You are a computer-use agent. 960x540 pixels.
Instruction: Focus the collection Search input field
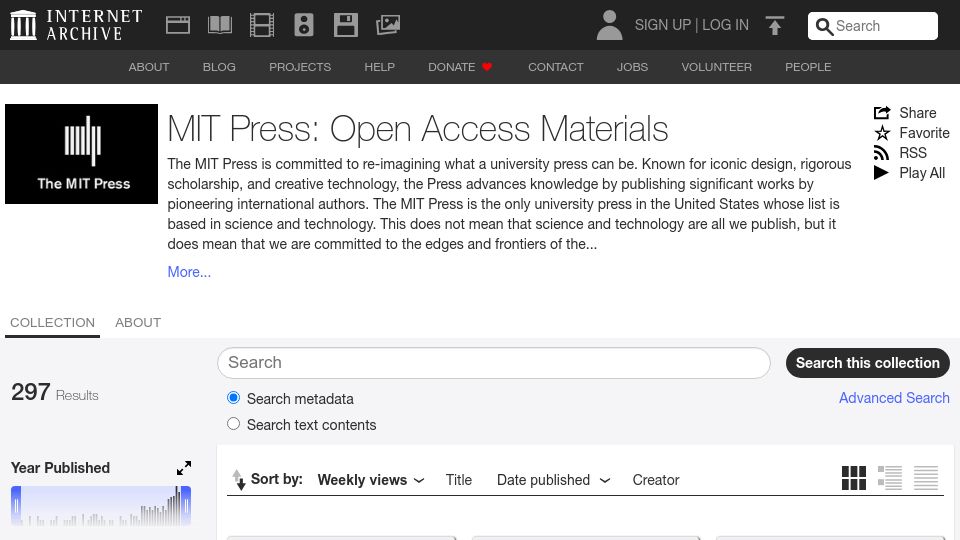click(493, 363)
